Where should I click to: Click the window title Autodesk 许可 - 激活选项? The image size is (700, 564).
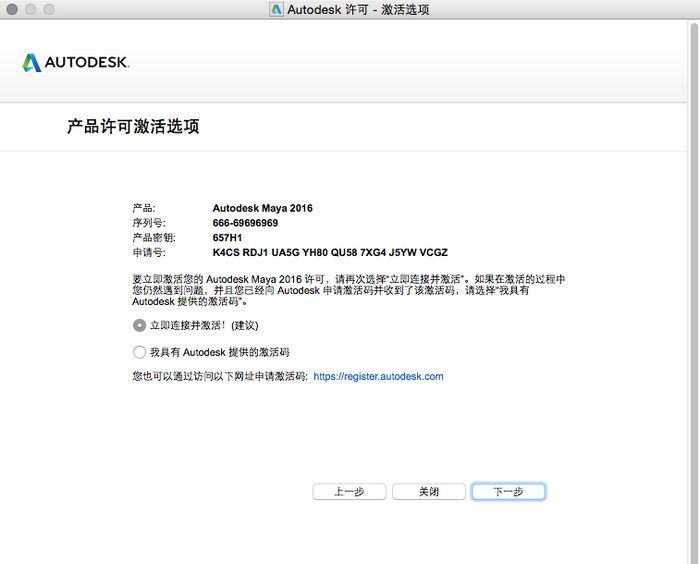pyautogui.click(x=358, y=9)
